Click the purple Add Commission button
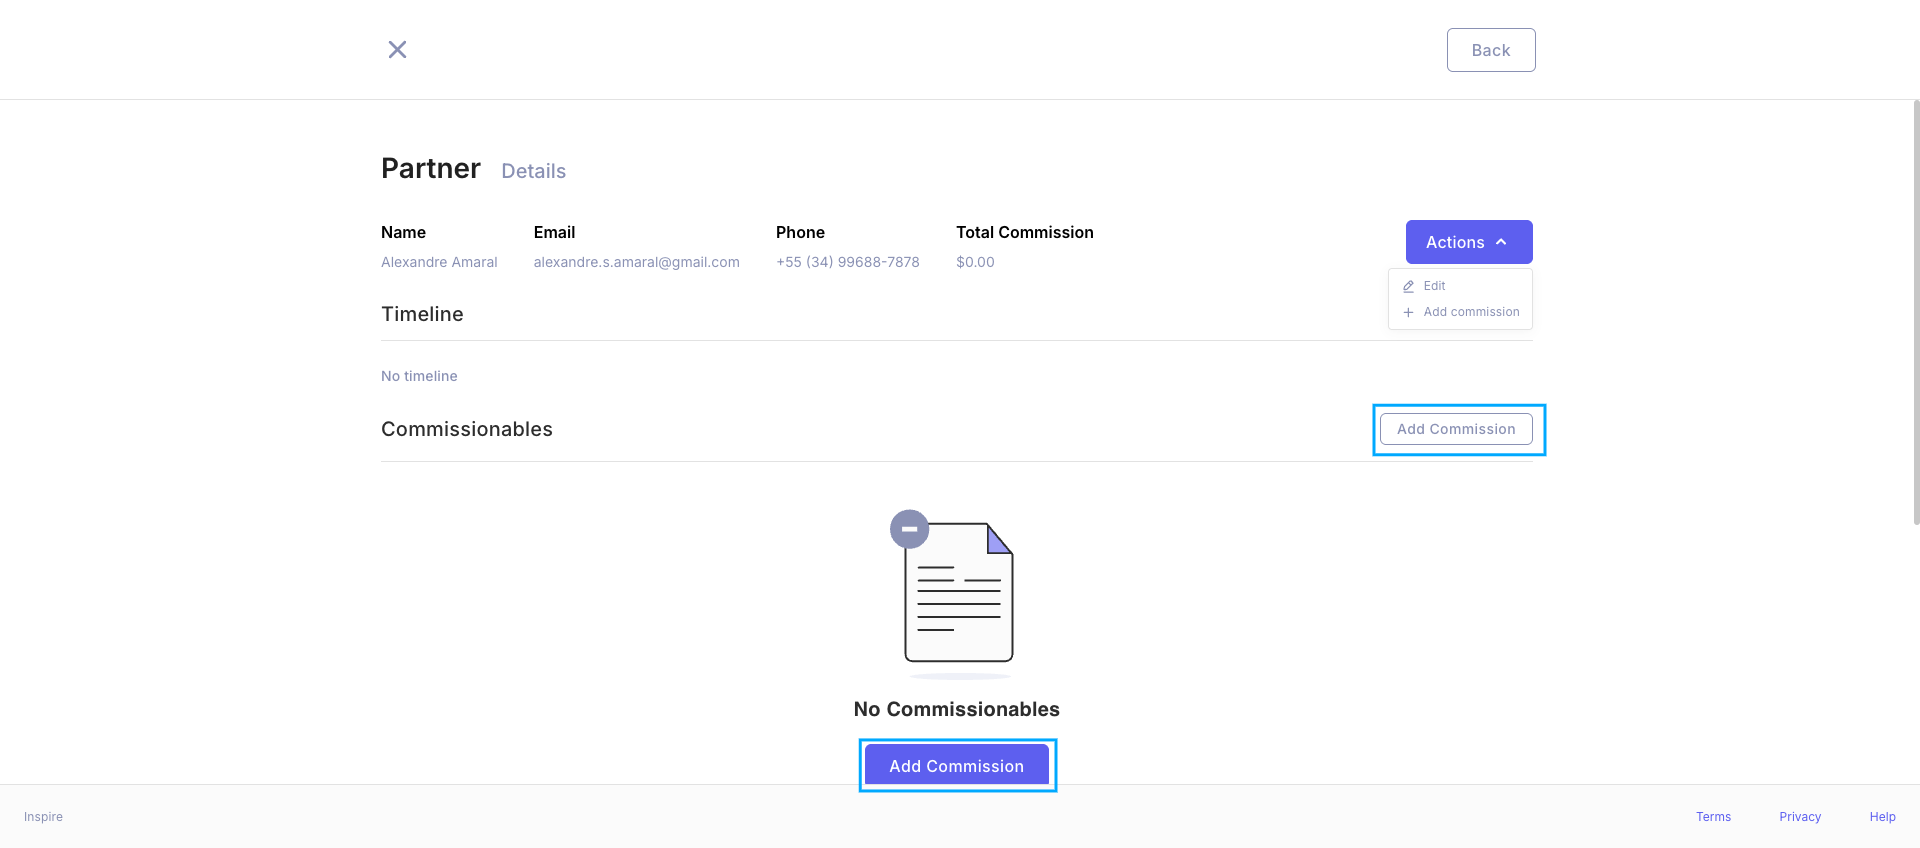 point(956,766)
